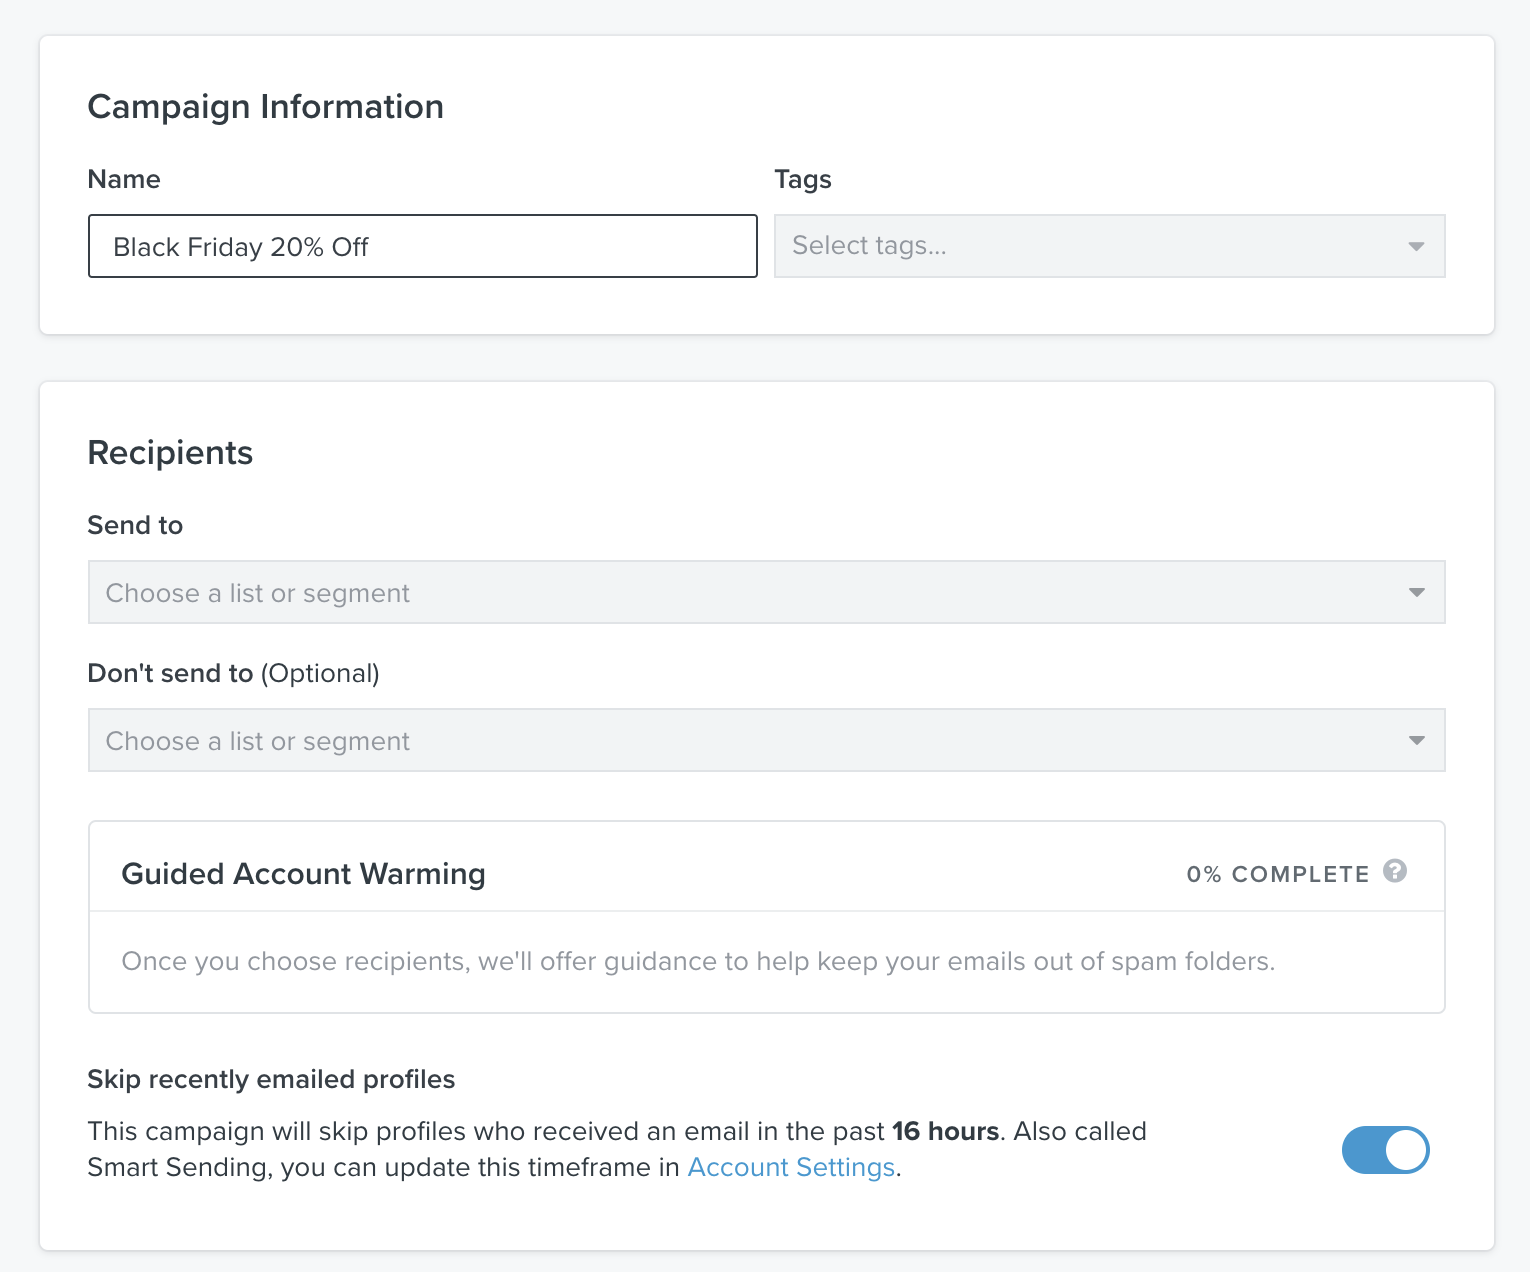
Task: Click the Send to caret arrow
Action: point(1416,593)
